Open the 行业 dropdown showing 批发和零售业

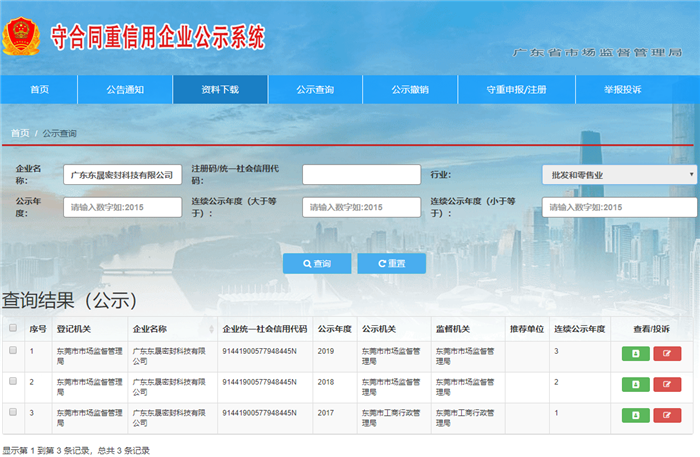coord(619,175)
